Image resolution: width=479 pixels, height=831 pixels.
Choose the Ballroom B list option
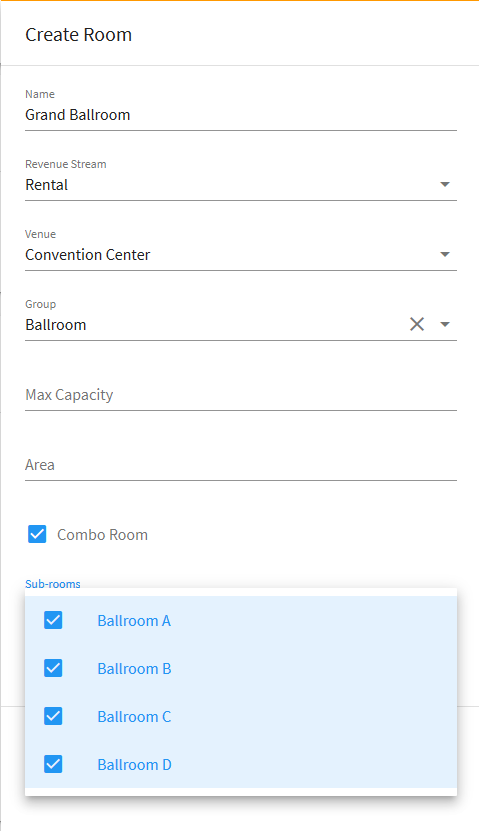tap(241, 668)
